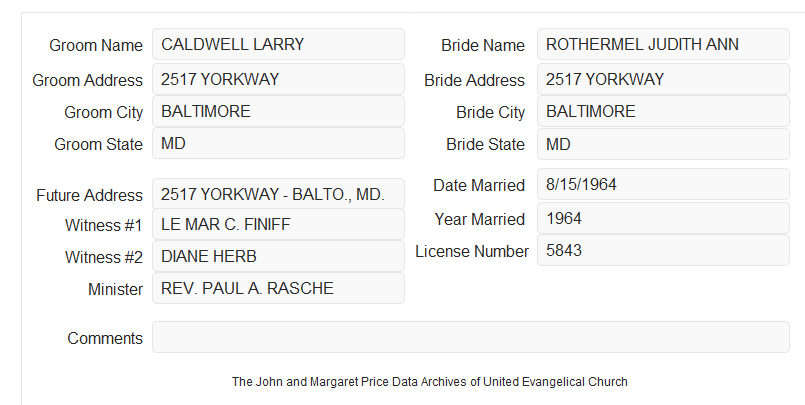Click the Bride City field
The height and width of the screenshot is (405, 805).
pos(663,111)
